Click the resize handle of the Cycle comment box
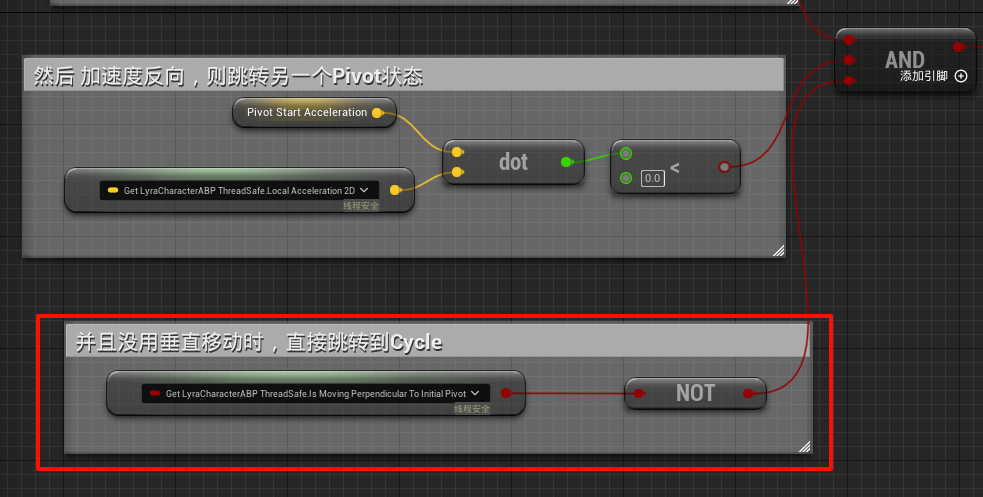 805,446
